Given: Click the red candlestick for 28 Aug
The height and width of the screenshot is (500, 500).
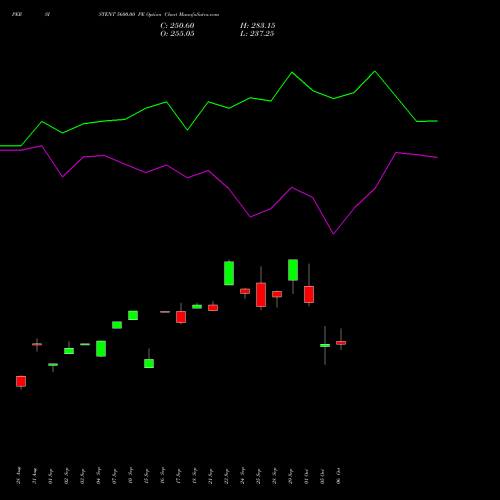Looking at the screenshot, I should pos(21,381).
